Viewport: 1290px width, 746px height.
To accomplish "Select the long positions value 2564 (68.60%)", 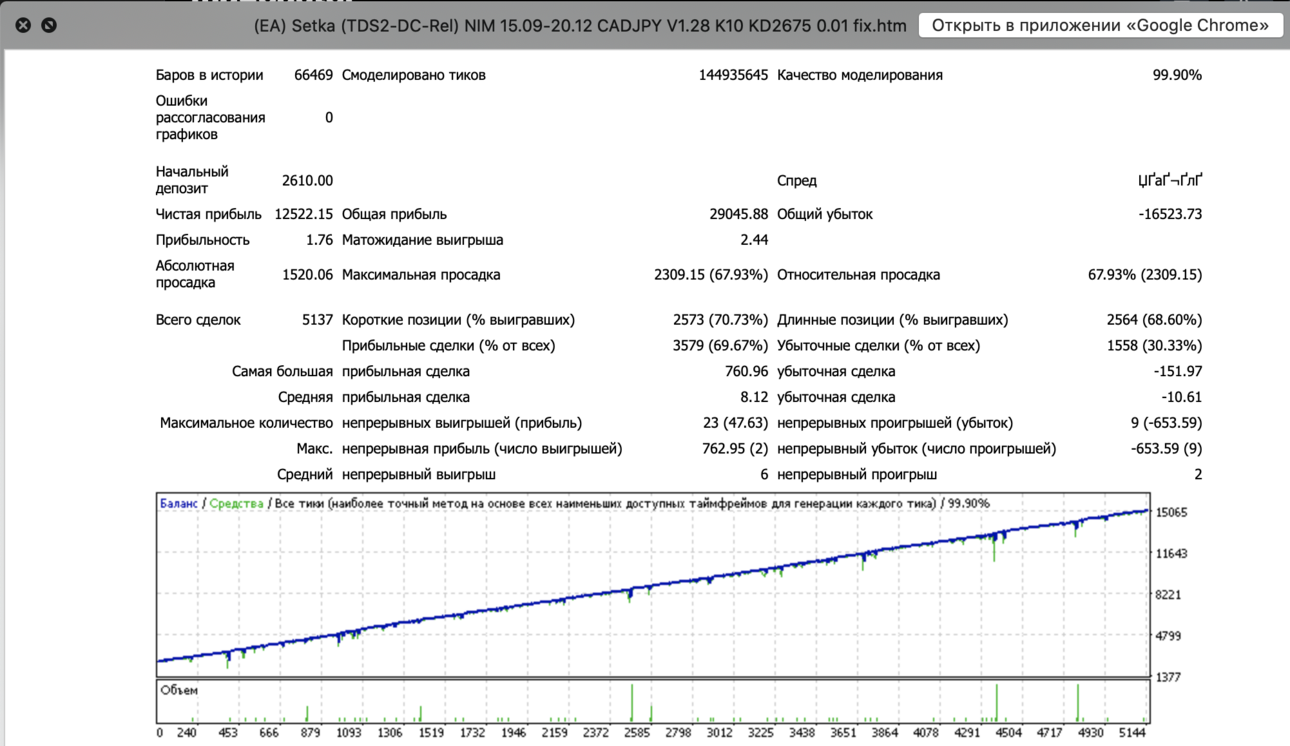I will (1154, 320).
